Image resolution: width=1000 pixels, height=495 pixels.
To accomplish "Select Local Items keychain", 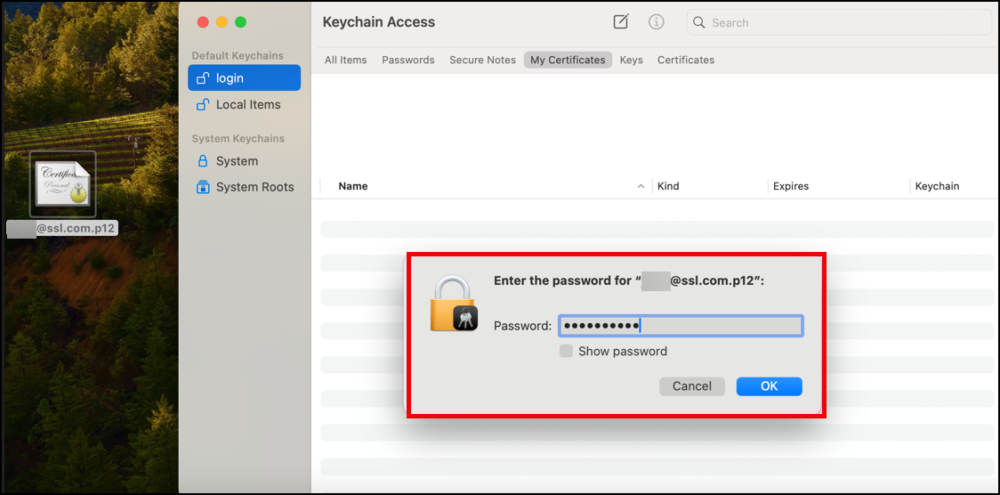I will (x=247, y=104).
